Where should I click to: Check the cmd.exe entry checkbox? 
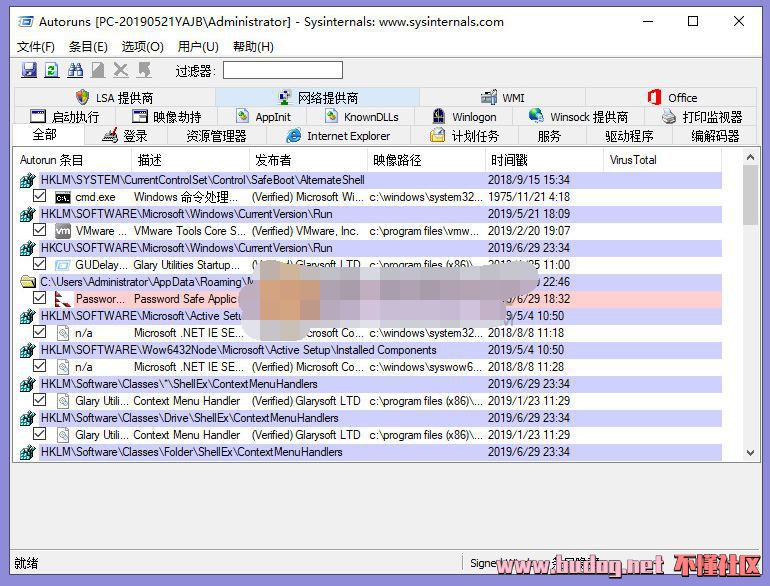(x=39, y=196)
